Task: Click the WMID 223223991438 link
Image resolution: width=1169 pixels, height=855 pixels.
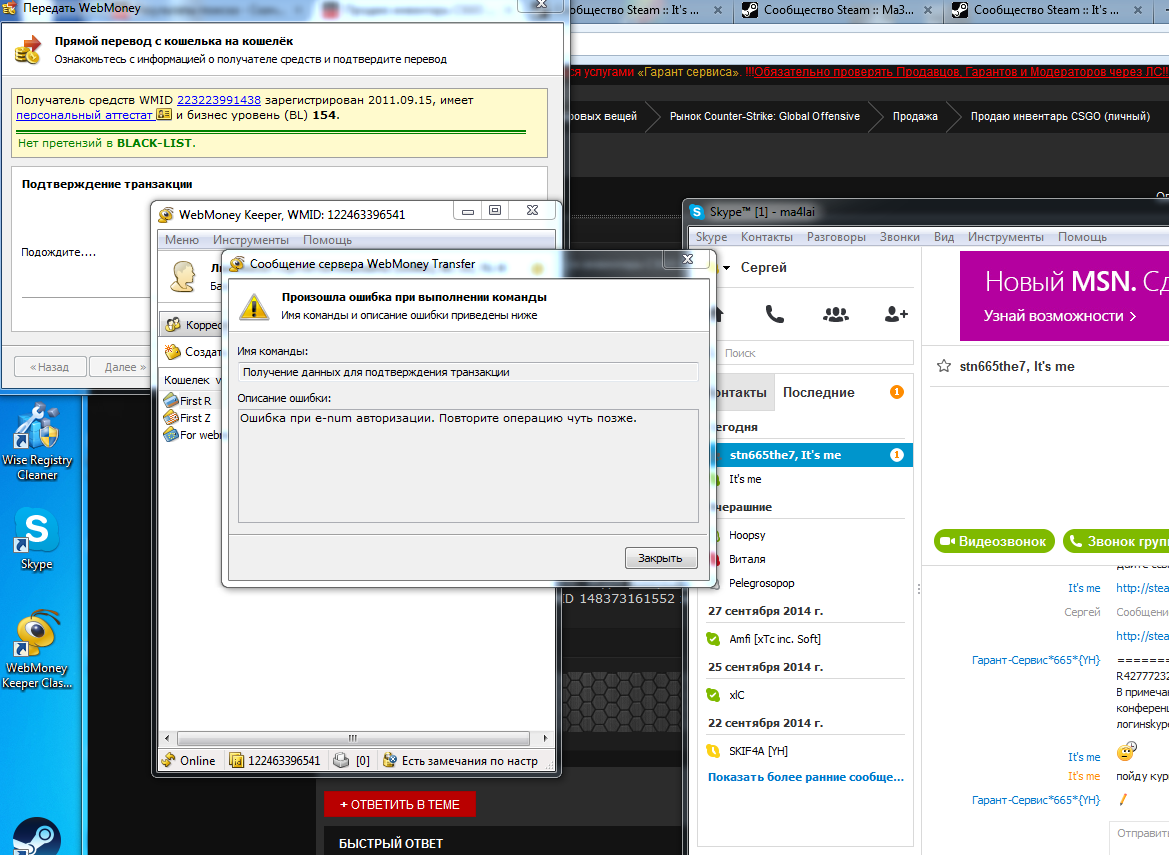Action: (218, 100)
